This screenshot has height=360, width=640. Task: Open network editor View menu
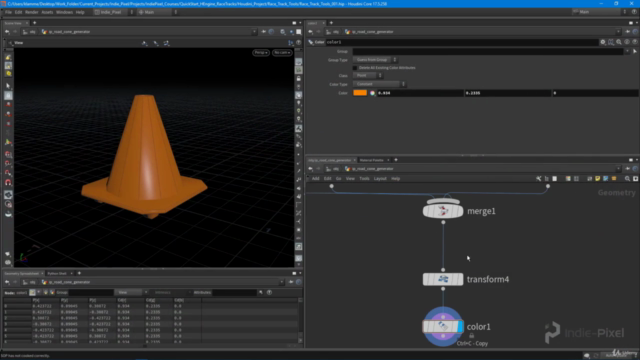[350, 179]
